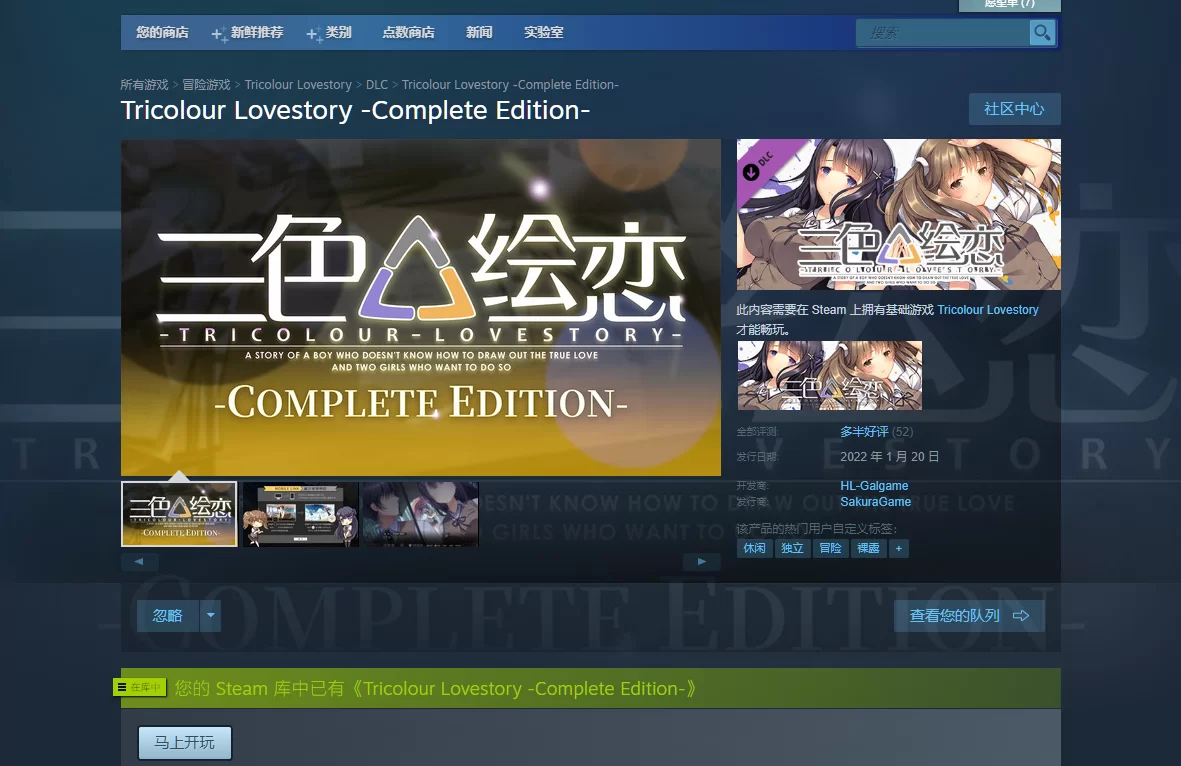The image size is (1181, 766).
Task: Click the search magnifier icon
Action: tap(1042, 33)
